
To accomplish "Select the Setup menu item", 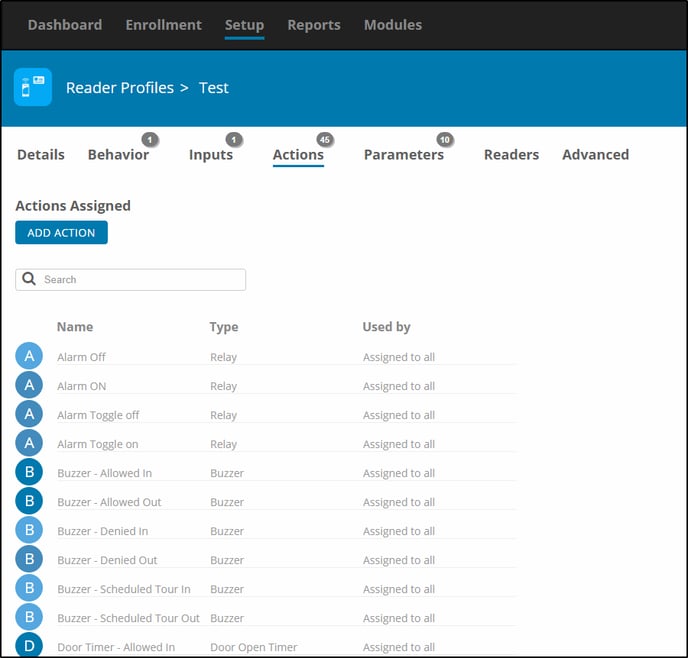I will [x=244, y=25].
